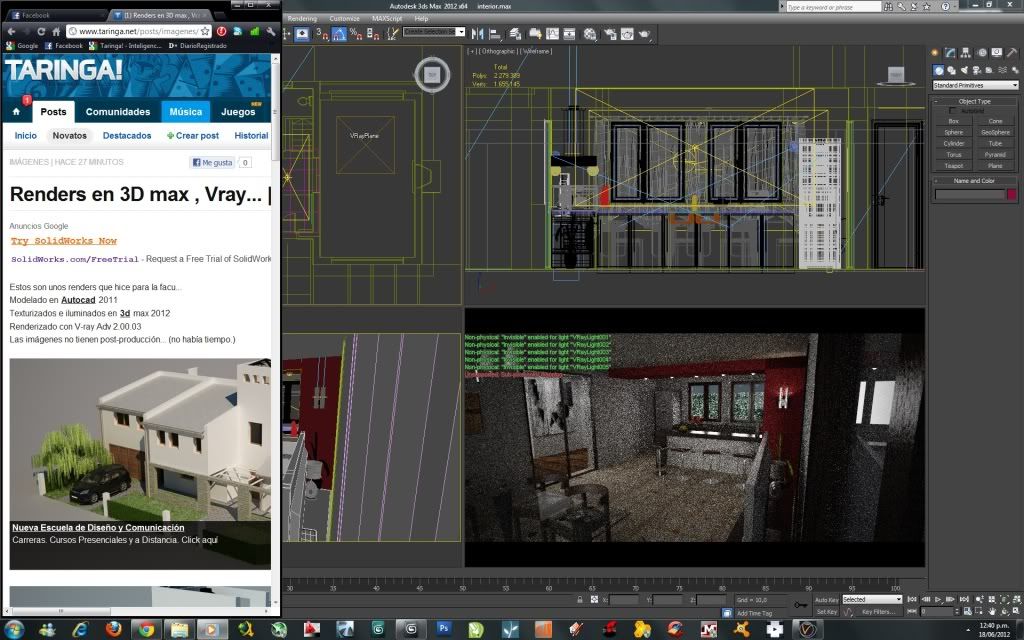Toggle the Percent Snap tool

356,34
